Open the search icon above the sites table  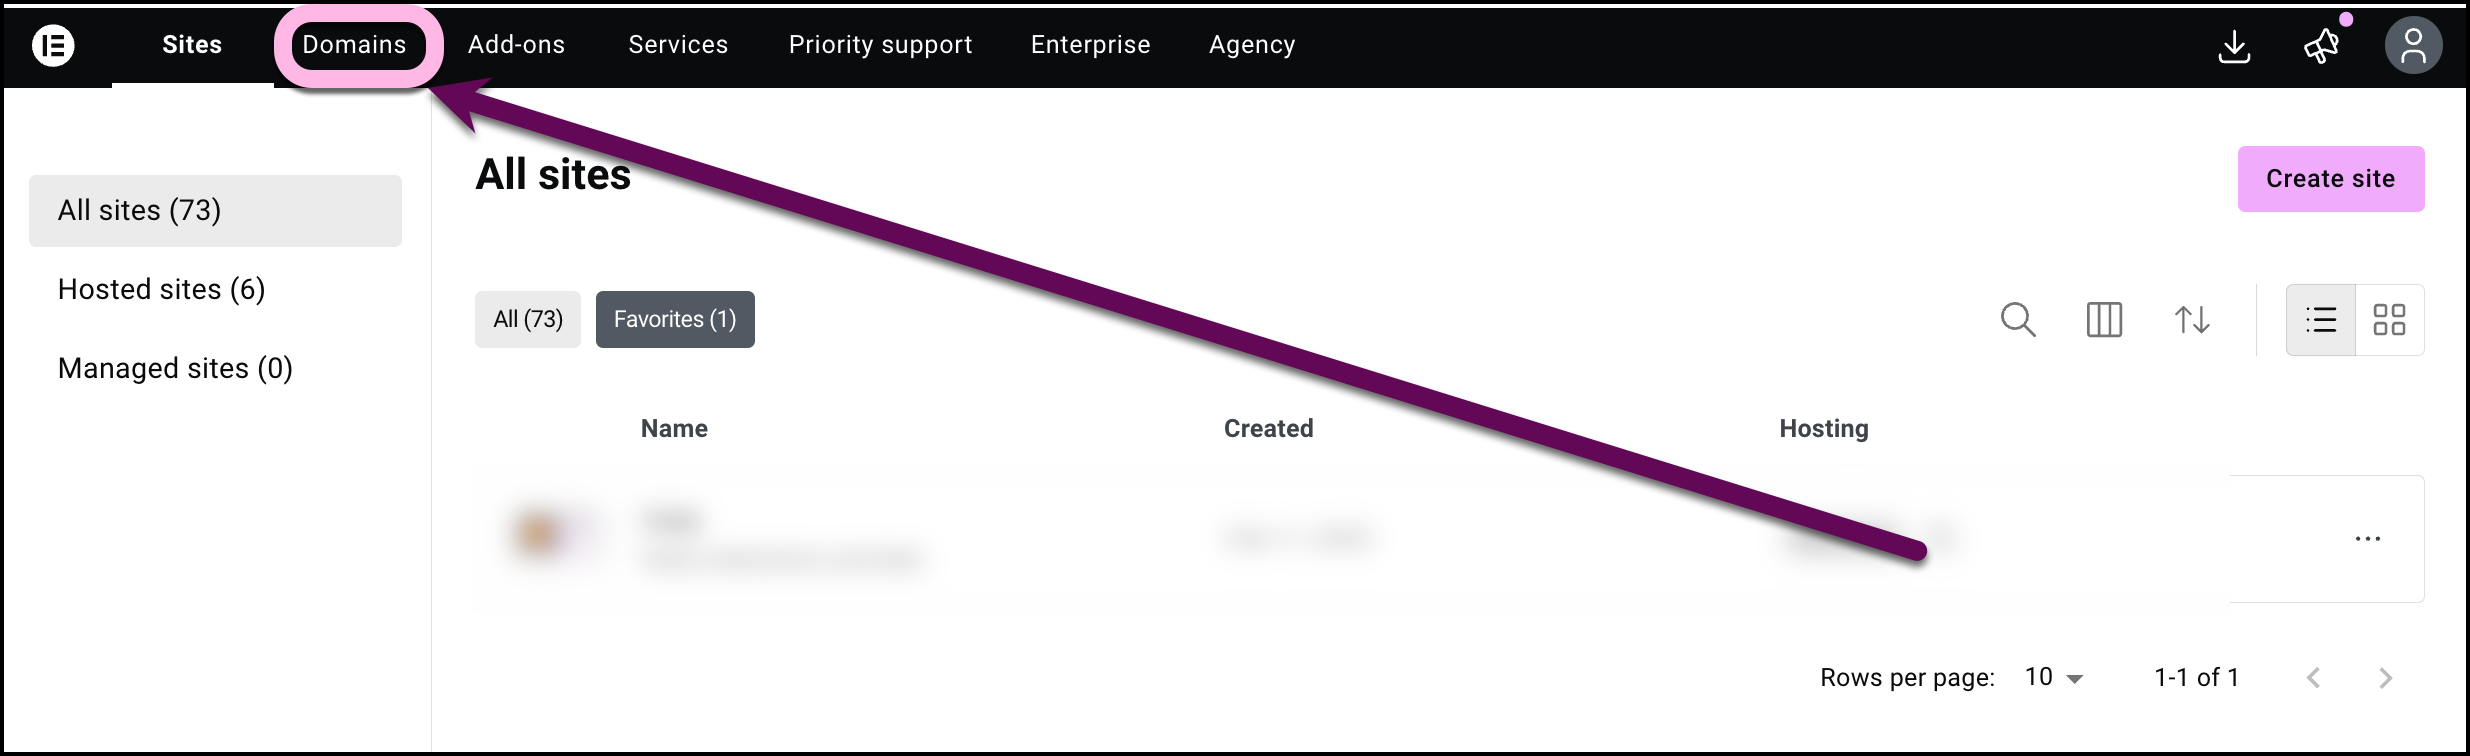click(x=2018, y=320)
